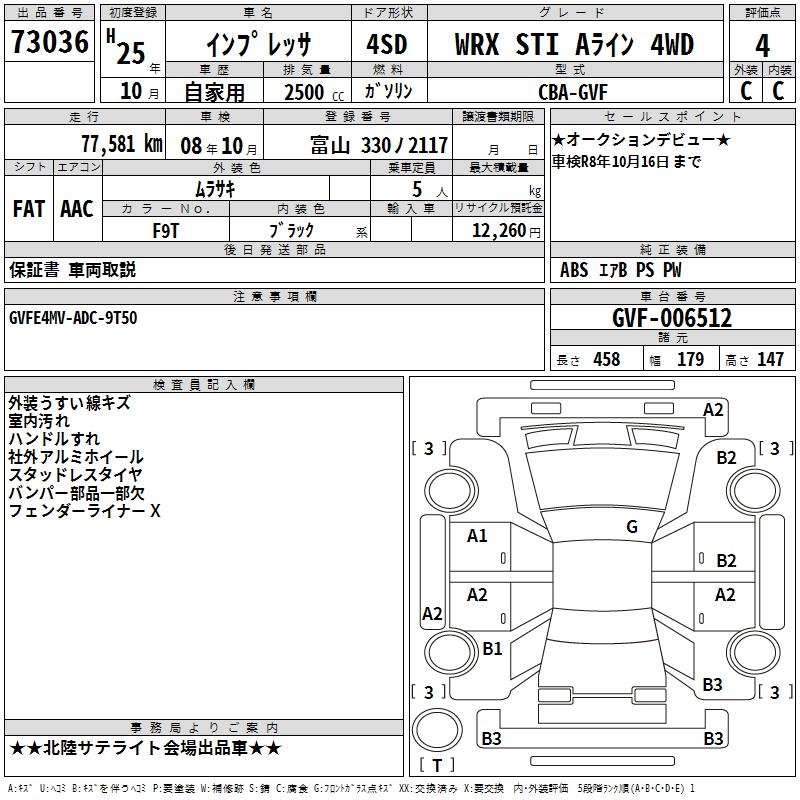Click inspector note フェンダーライナー X
This screenshot has width=800, height=800.
tap(84, 511)
